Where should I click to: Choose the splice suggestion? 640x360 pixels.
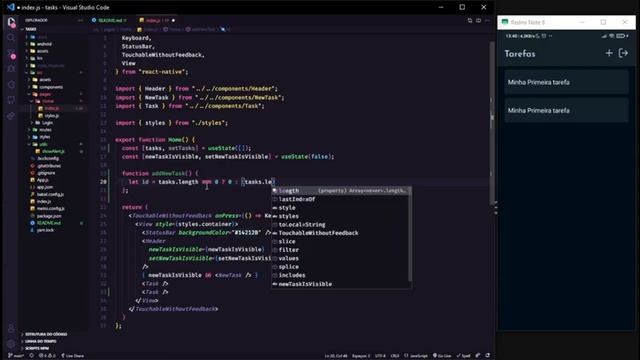[341, 267]
